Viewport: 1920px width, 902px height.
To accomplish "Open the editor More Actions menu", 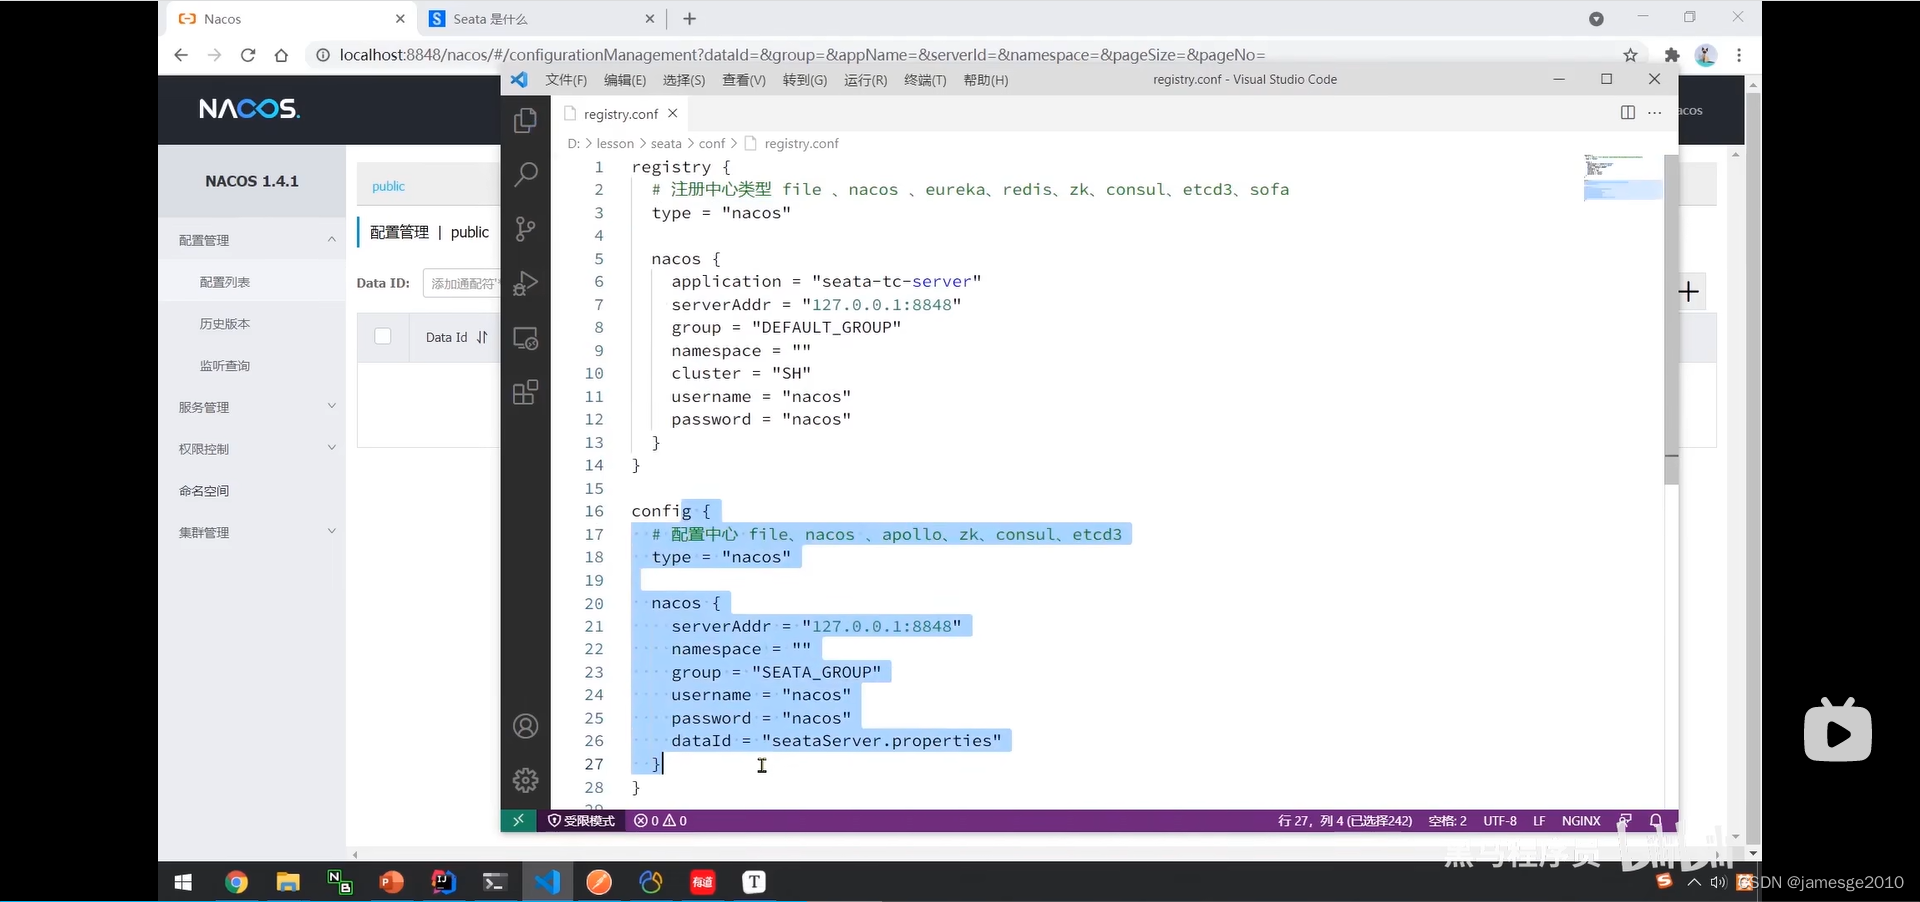I will pos(1655,112).
